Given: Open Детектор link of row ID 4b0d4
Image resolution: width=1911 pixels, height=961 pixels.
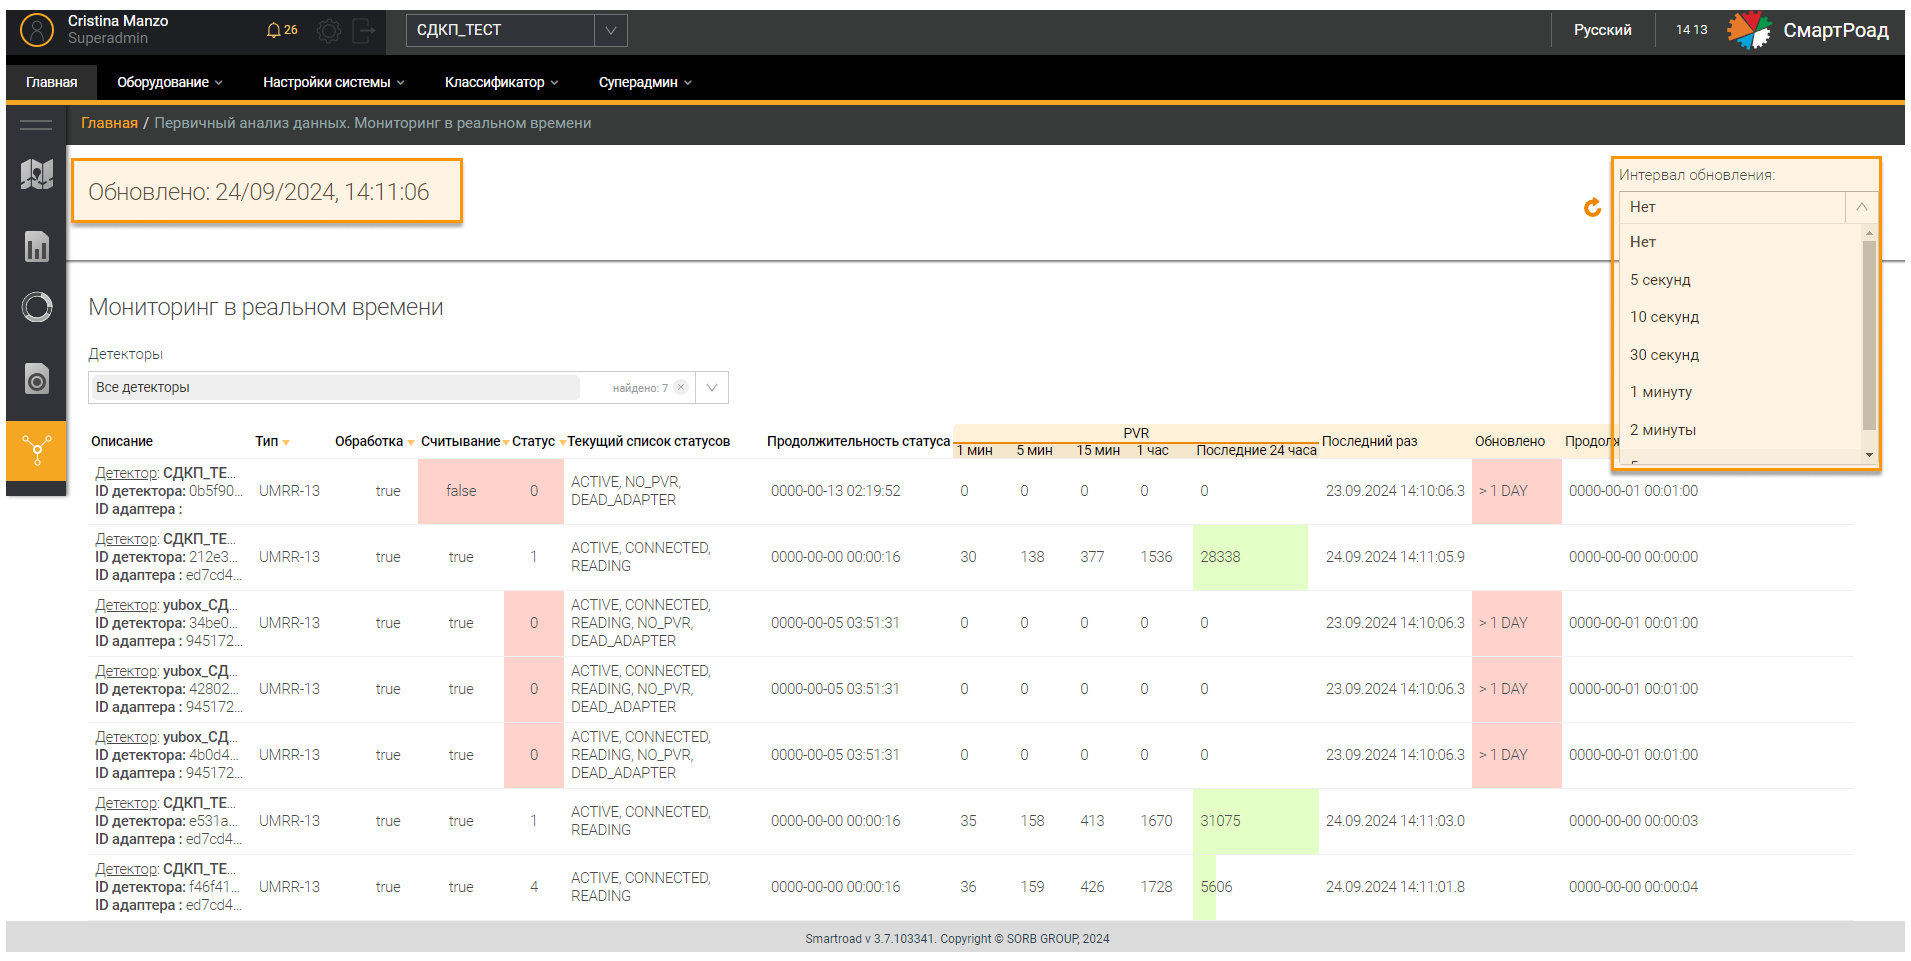Looking at the screenshot, I should (x=126, y=737).
